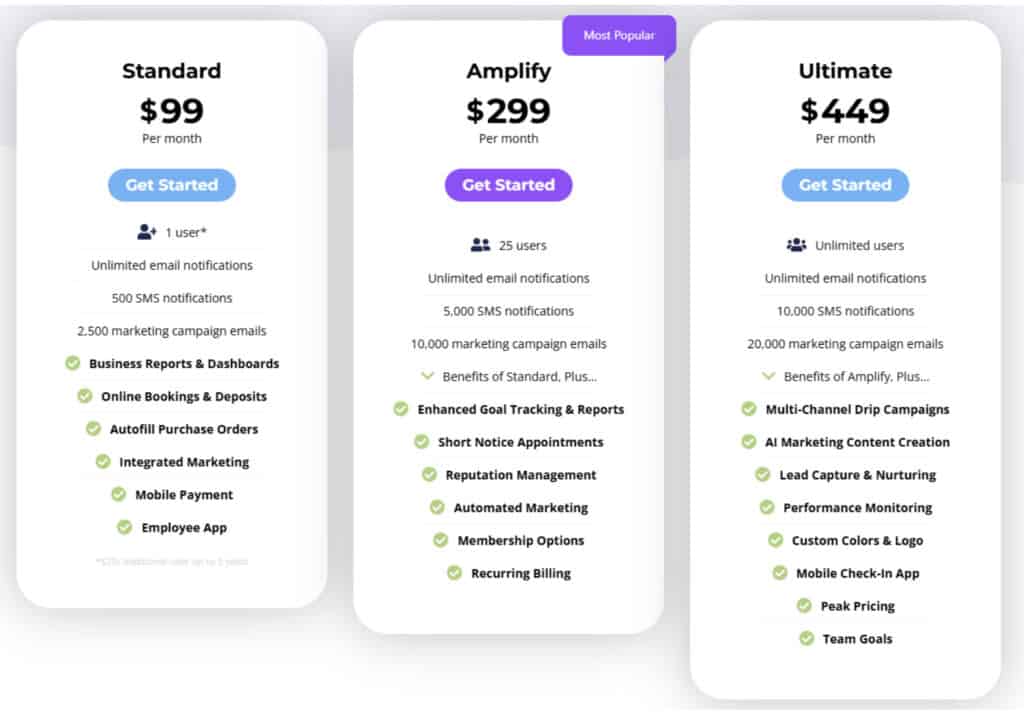Open the Amplify plan header
This screenshot has height=715, width=1024.
pos(509,71)
